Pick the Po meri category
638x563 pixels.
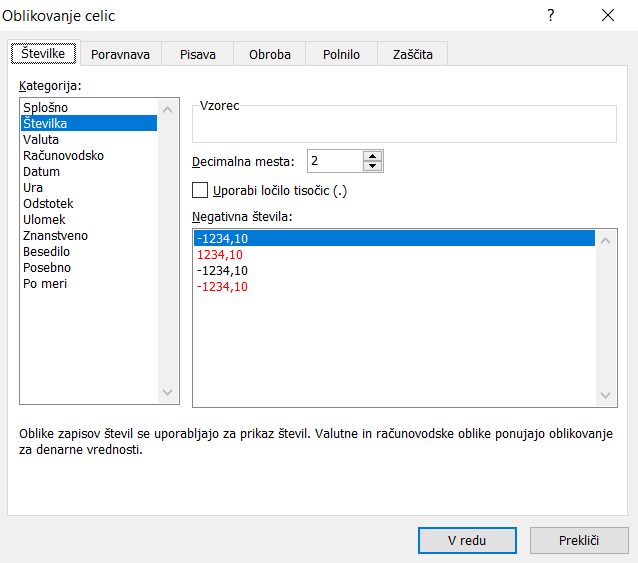coord(47,284)
